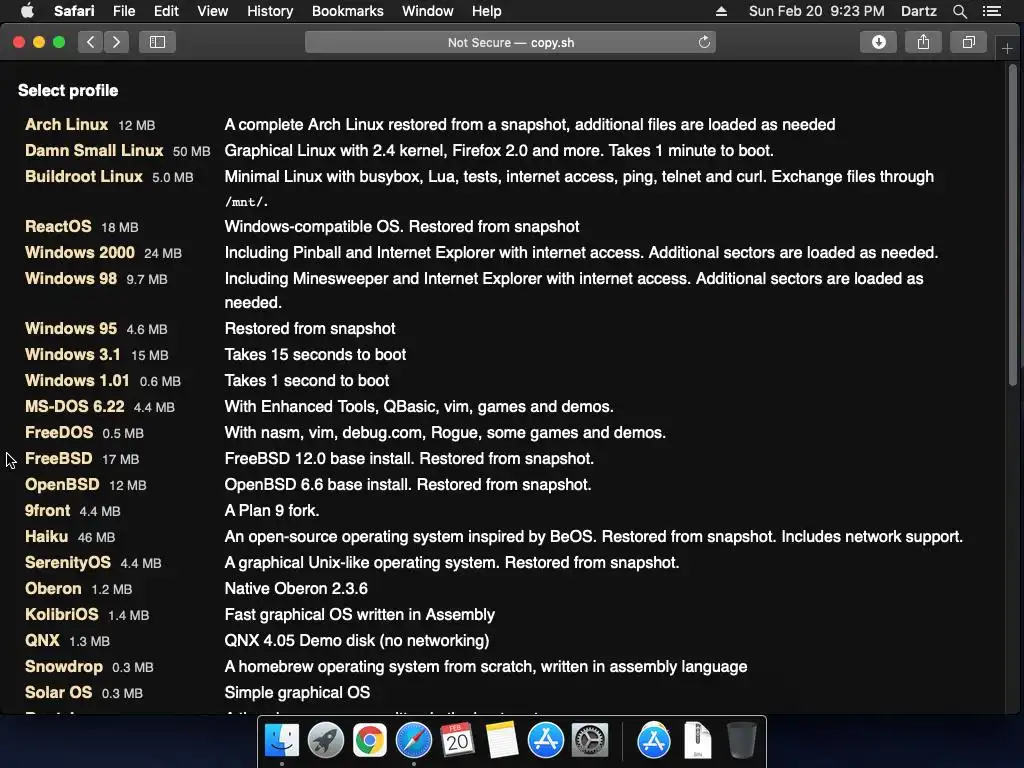Click 'A Plan 9 fork.' description
The width and height of the screenshot is (1024, 768).
click(x=272, y=511)
